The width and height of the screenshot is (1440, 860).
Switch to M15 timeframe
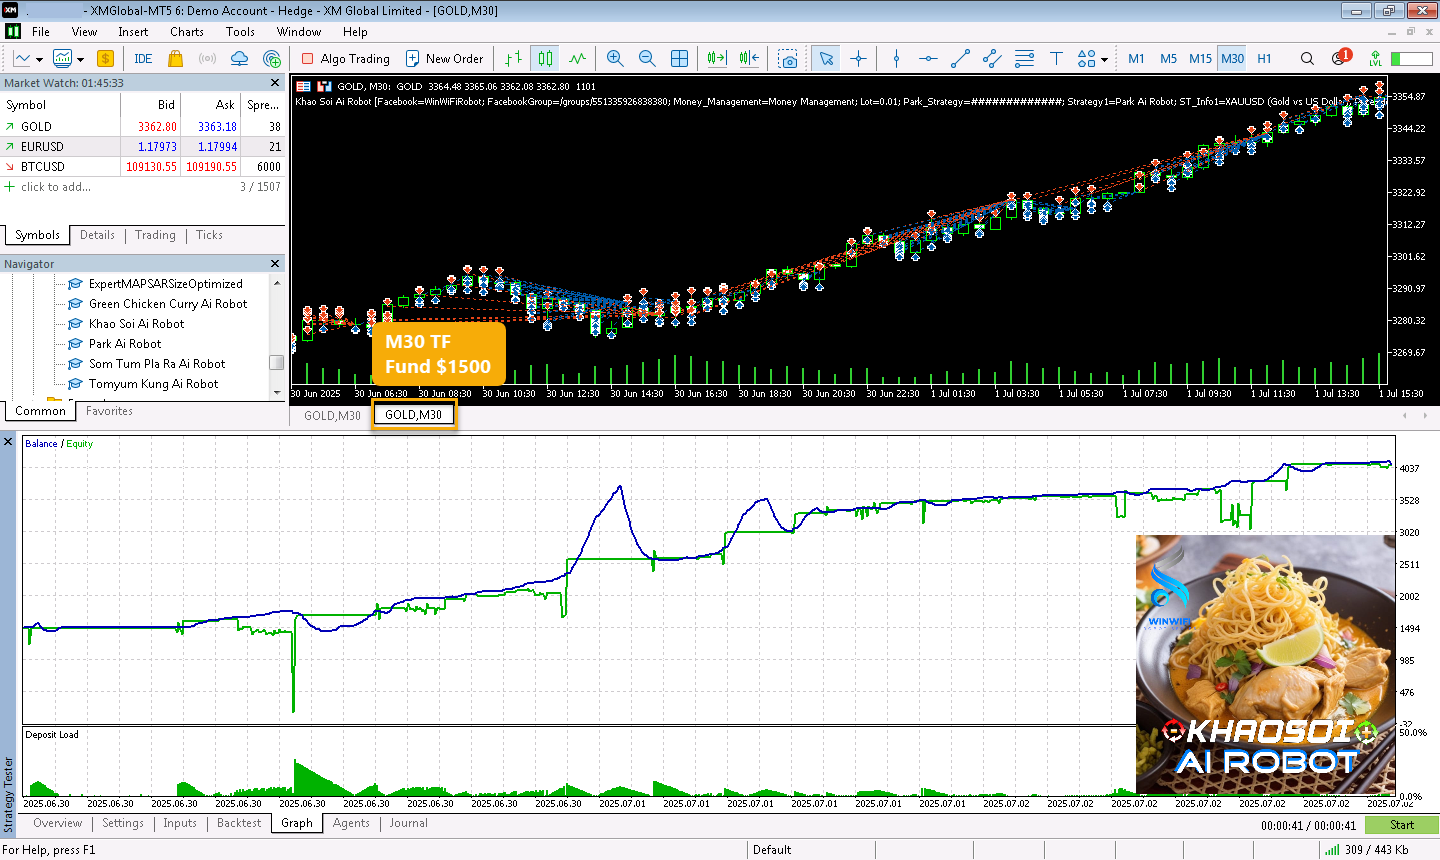1201,58
